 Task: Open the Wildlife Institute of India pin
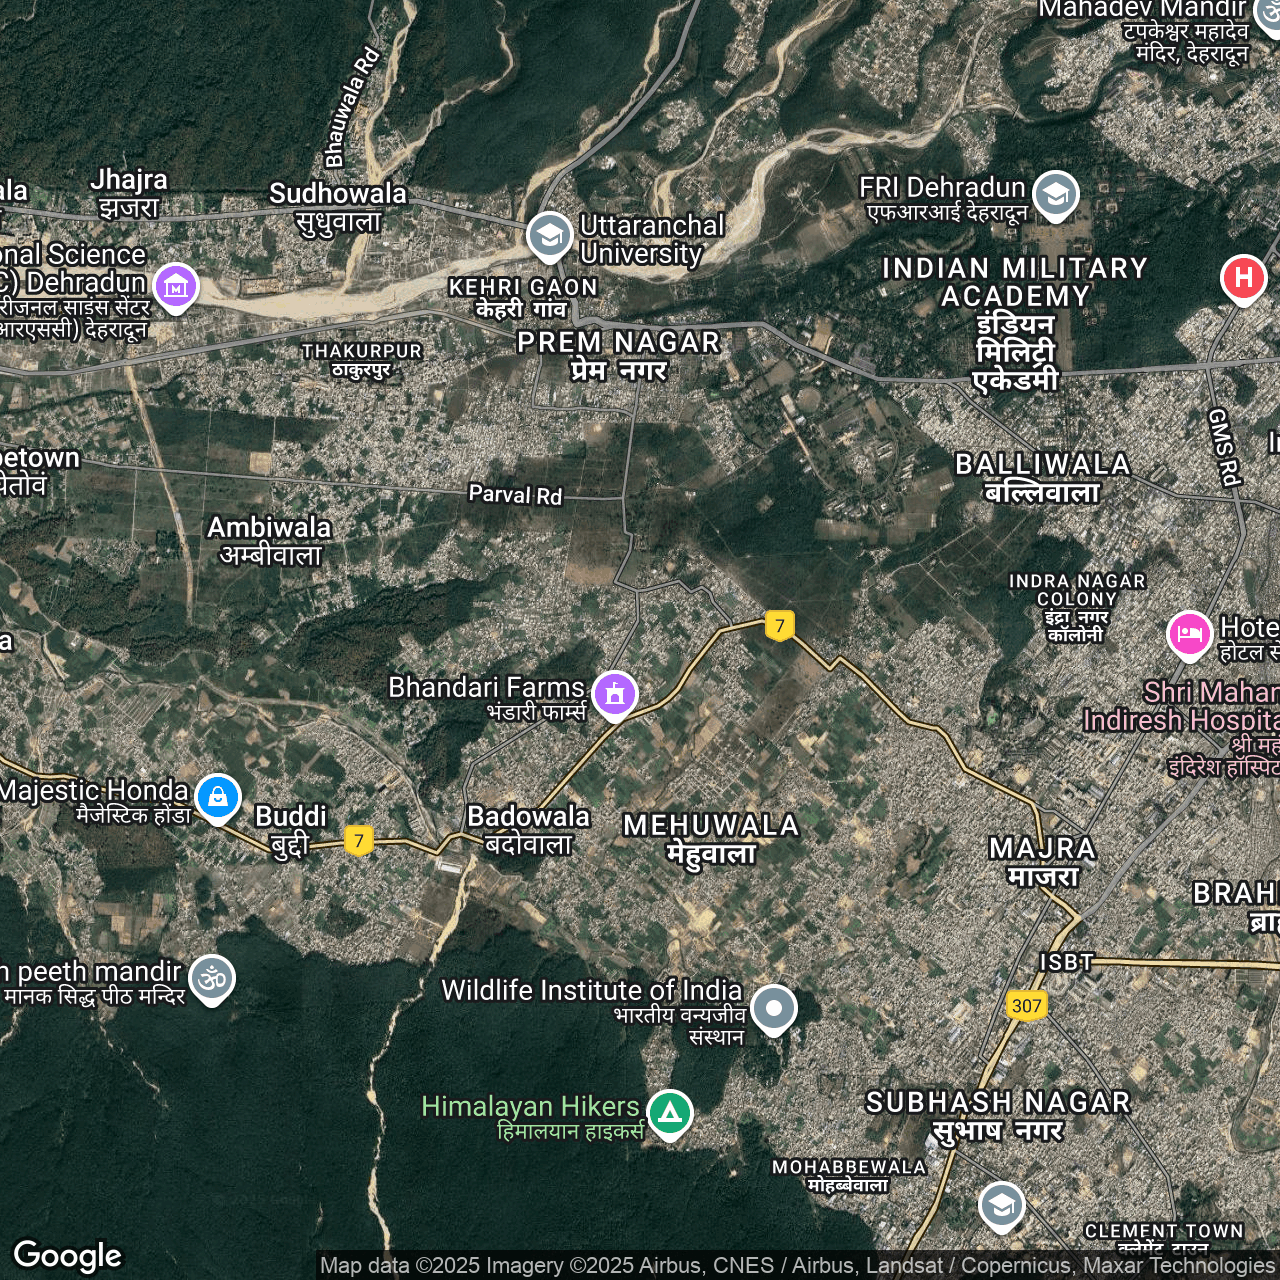pyautogui.click(x=773, y=1008)
